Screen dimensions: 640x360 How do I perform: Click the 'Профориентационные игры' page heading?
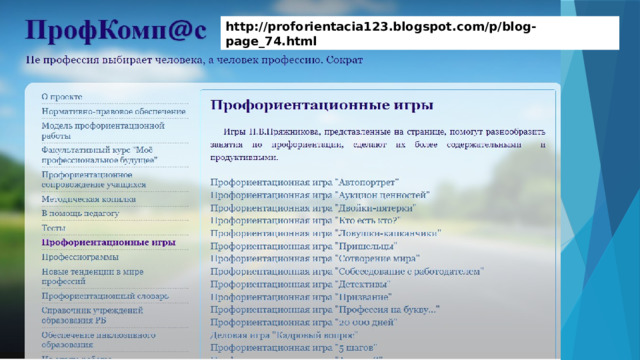[x=322, y=105]
